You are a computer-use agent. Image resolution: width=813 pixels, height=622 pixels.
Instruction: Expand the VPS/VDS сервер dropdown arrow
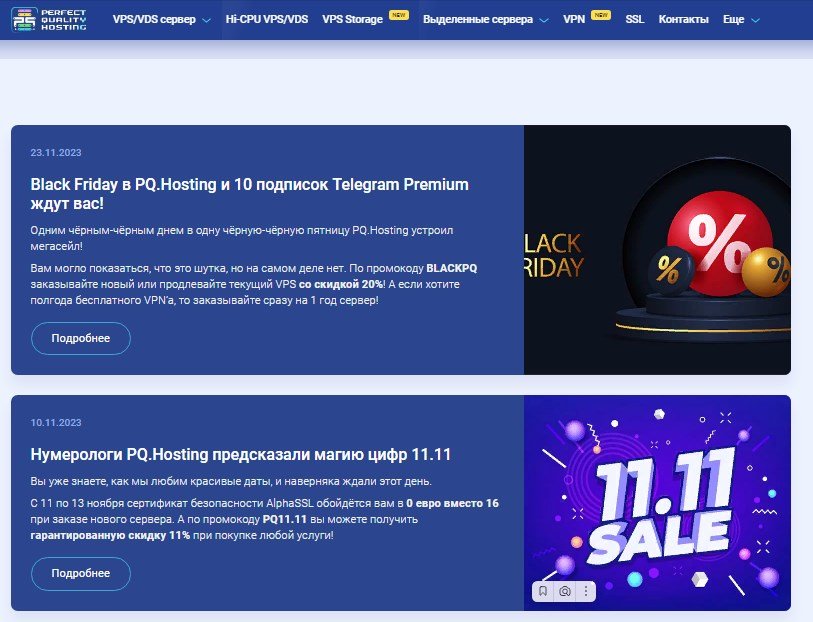click(x=206, y=20)
